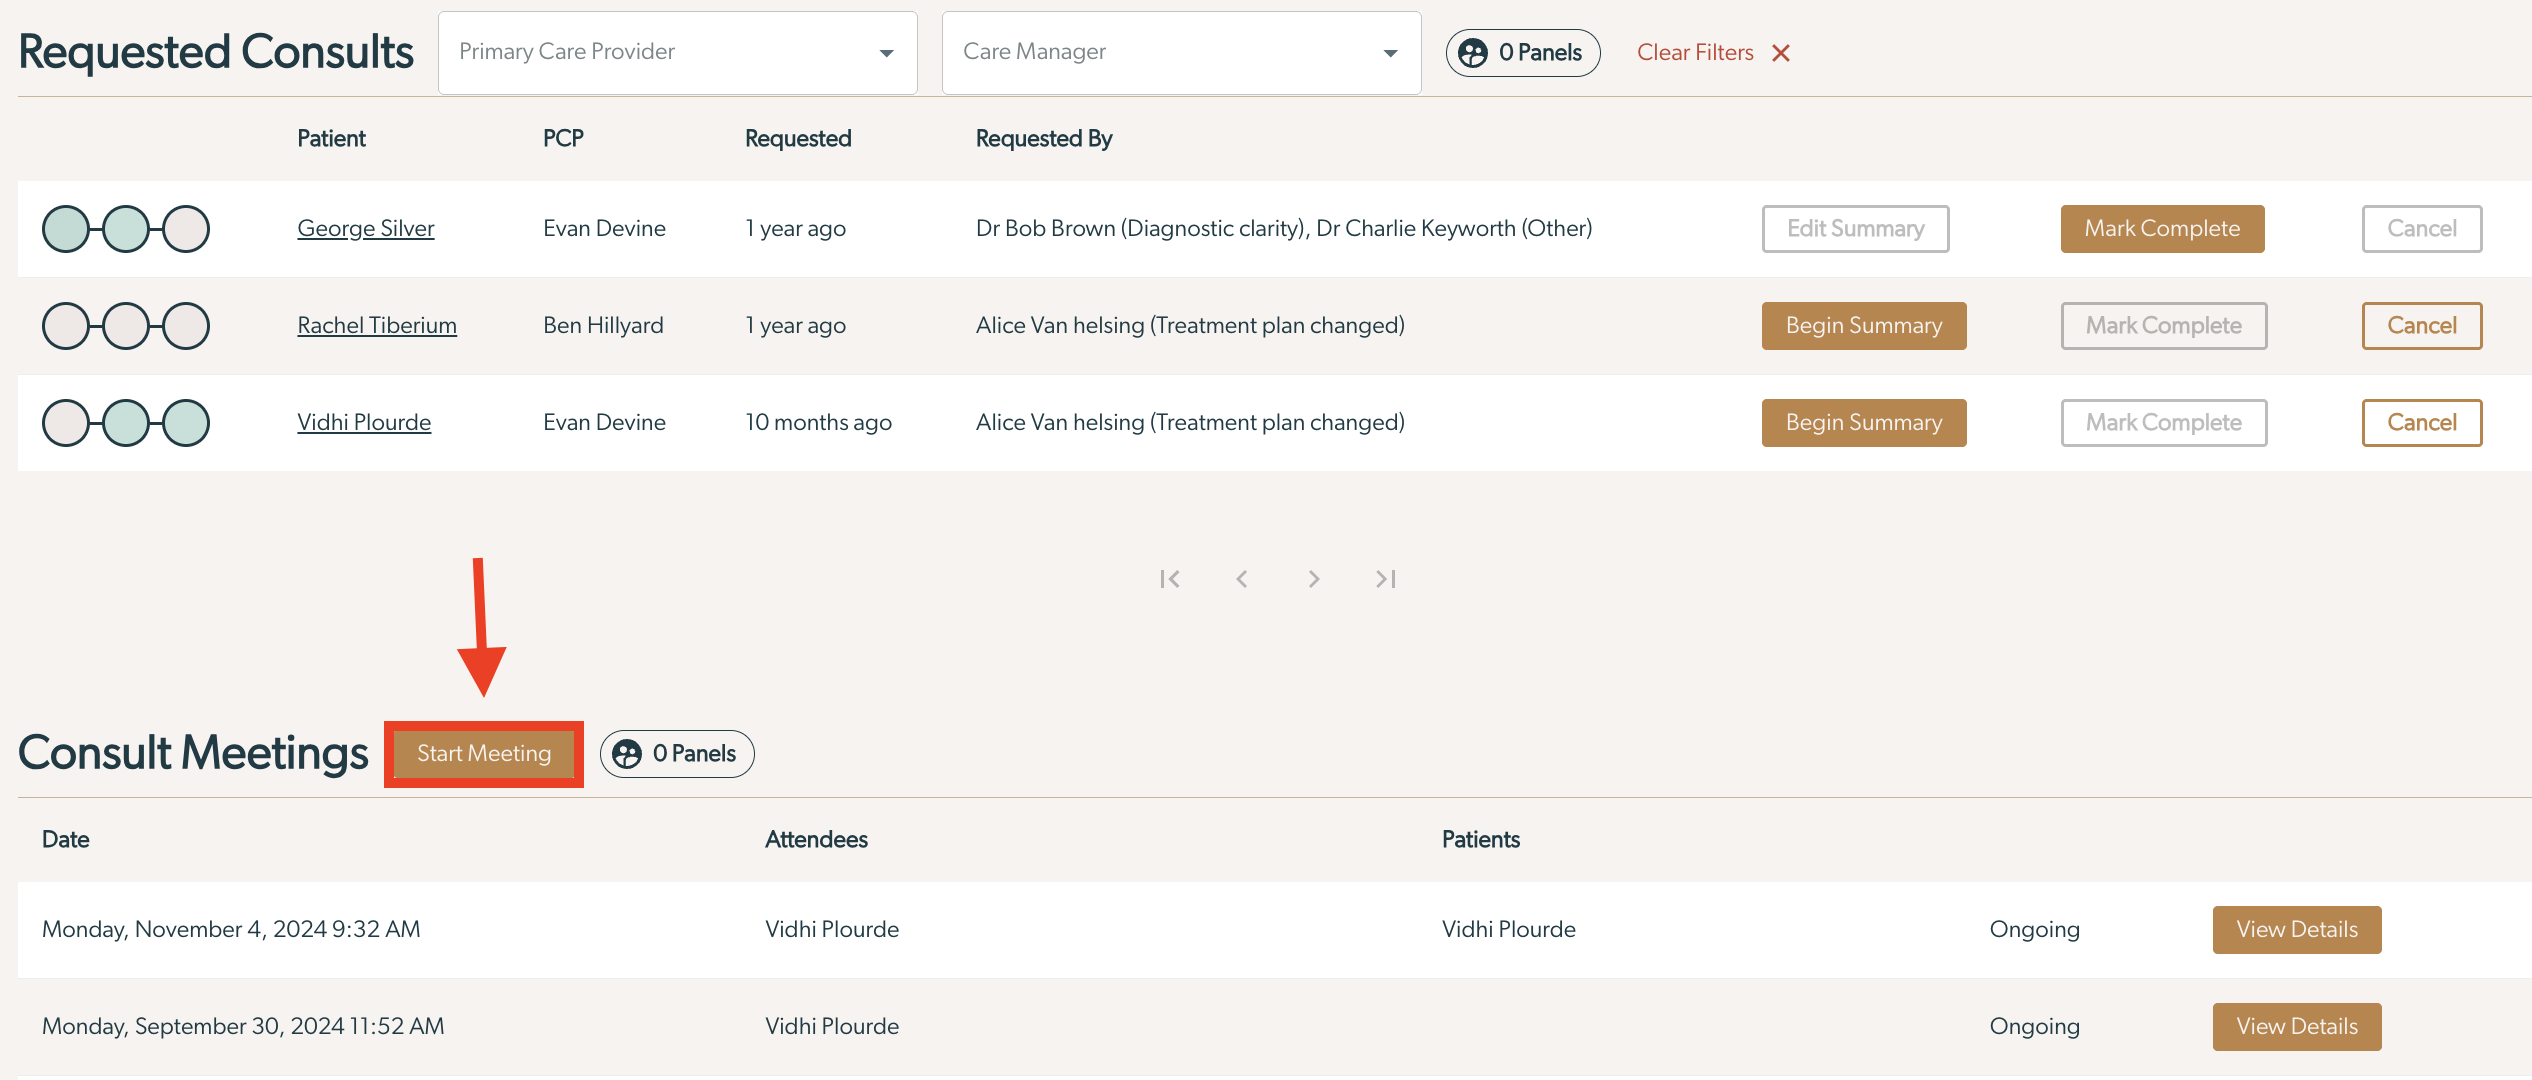Cancel the Rachel Tiberium consult

click(x=2422, y=326)
